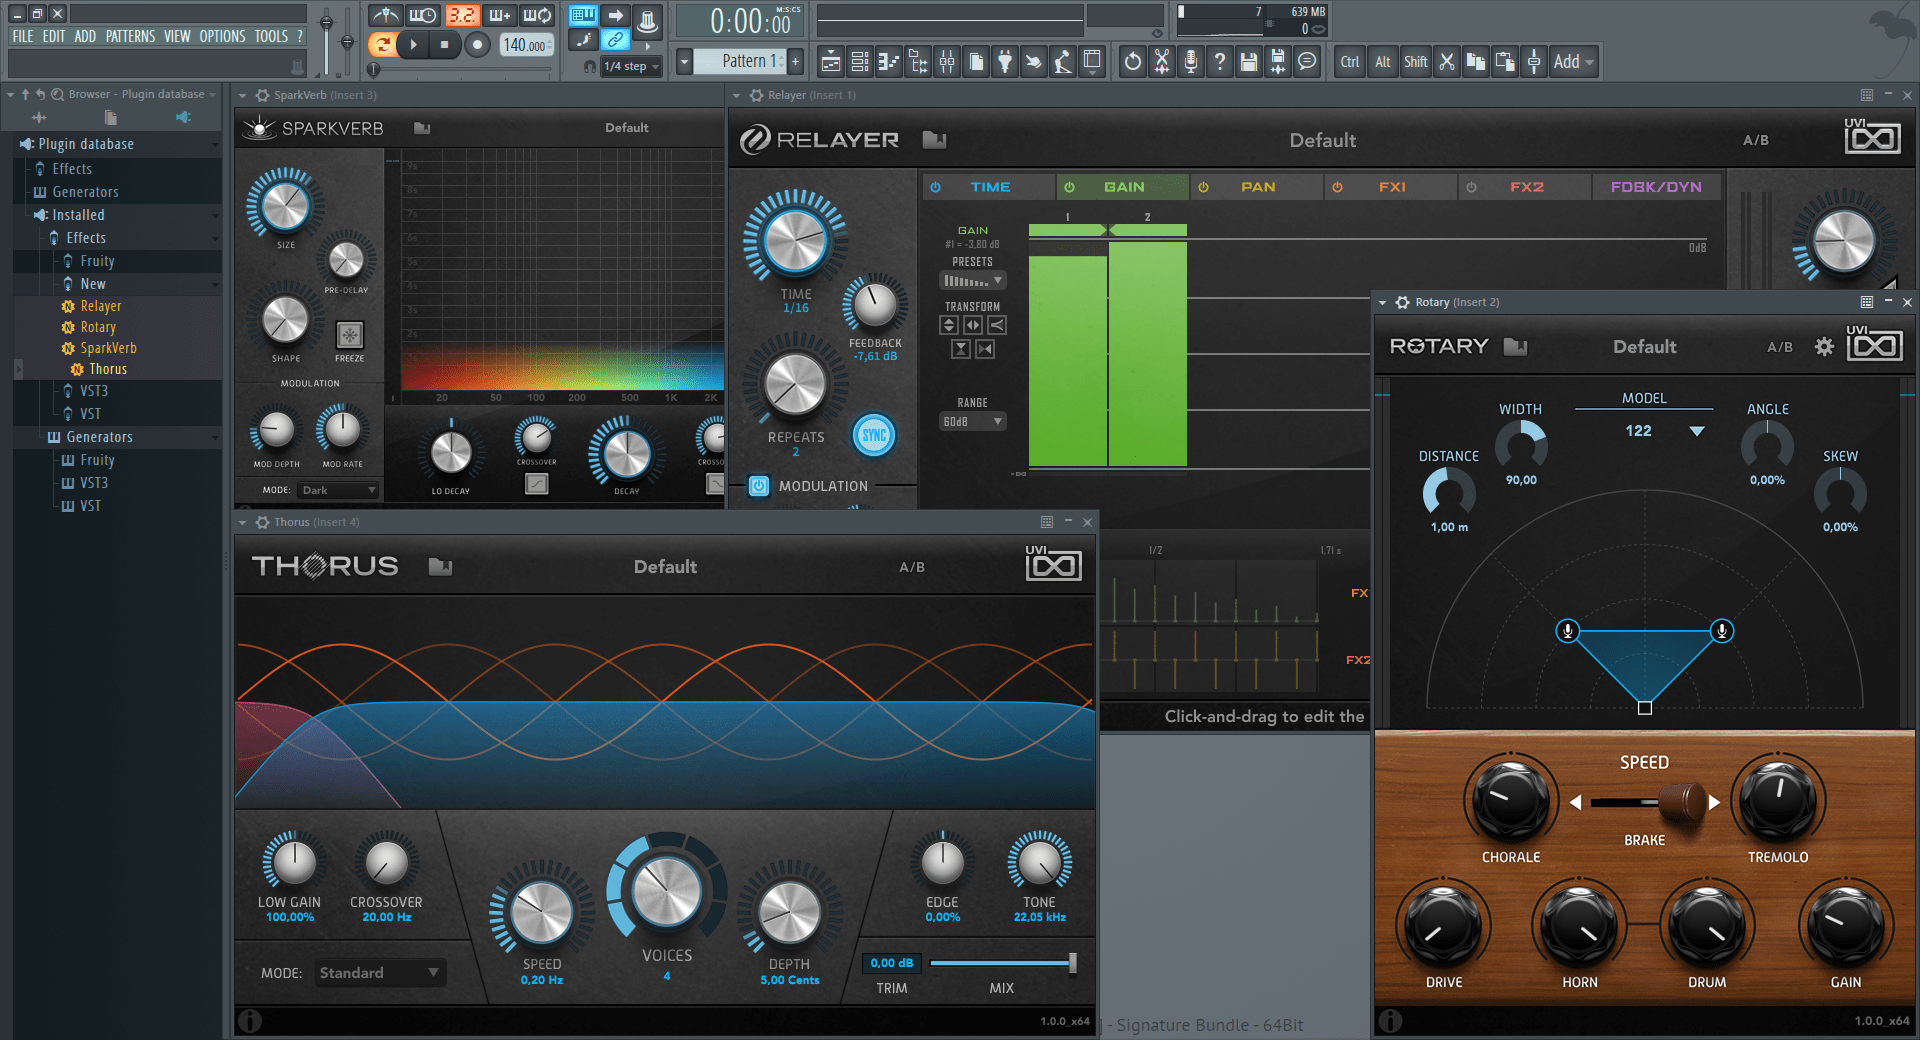Collapse the Installed folder in the browser

pos(78,215)
